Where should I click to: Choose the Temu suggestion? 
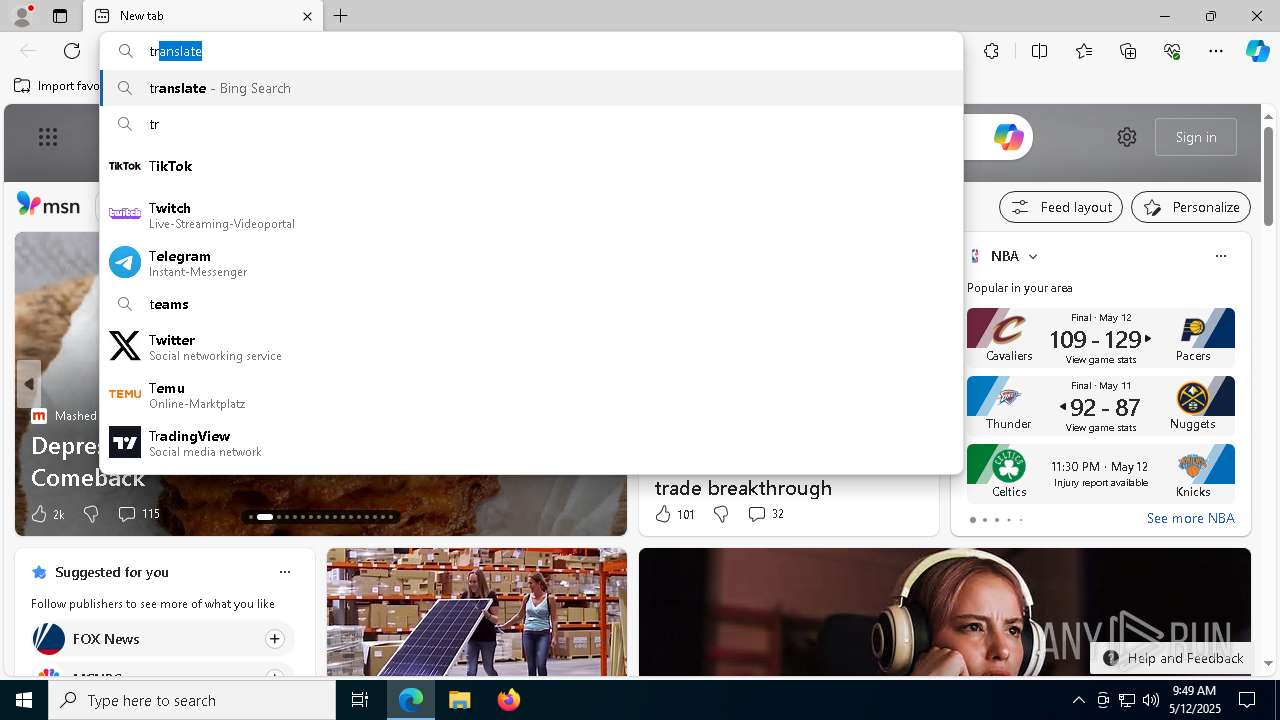pyautogui.click(x=531, y=395)
